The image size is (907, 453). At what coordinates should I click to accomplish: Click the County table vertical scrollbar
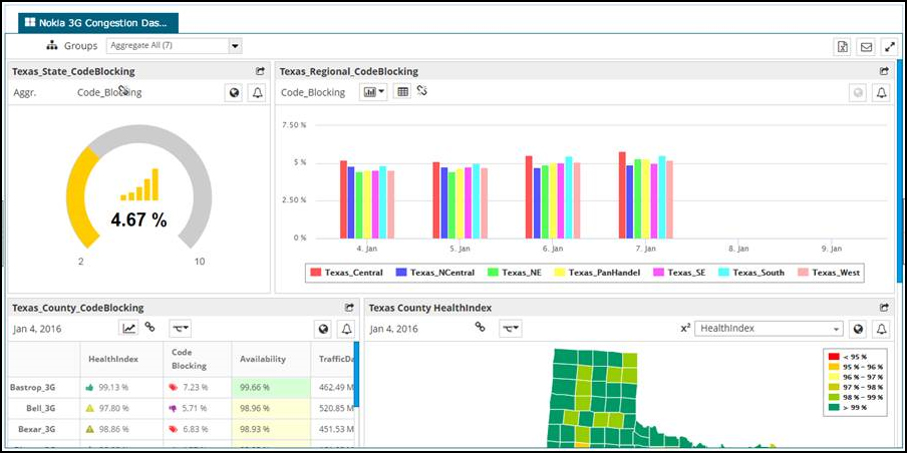tap(356, 373)
